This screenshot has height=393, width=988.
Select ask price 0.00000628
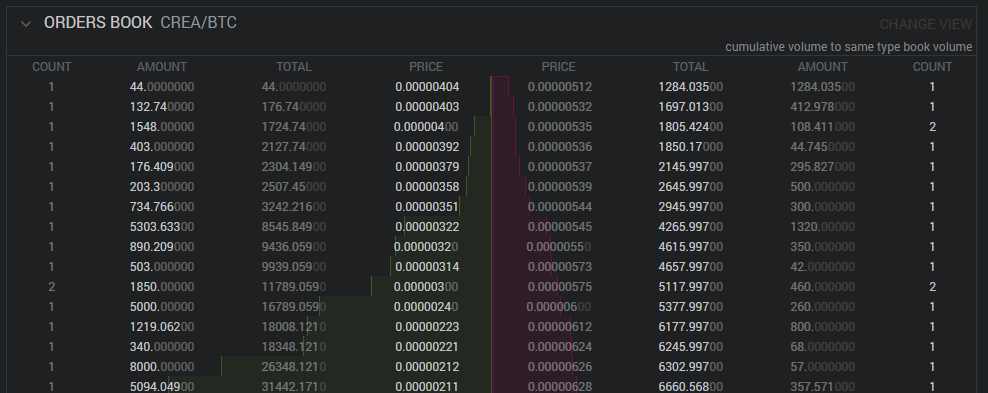(x=560, y=387)
